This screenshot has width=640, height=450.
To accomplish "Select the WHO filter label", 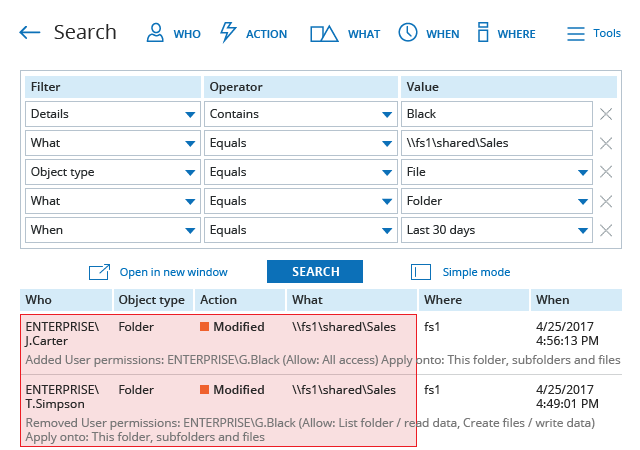I will (187, 34).
